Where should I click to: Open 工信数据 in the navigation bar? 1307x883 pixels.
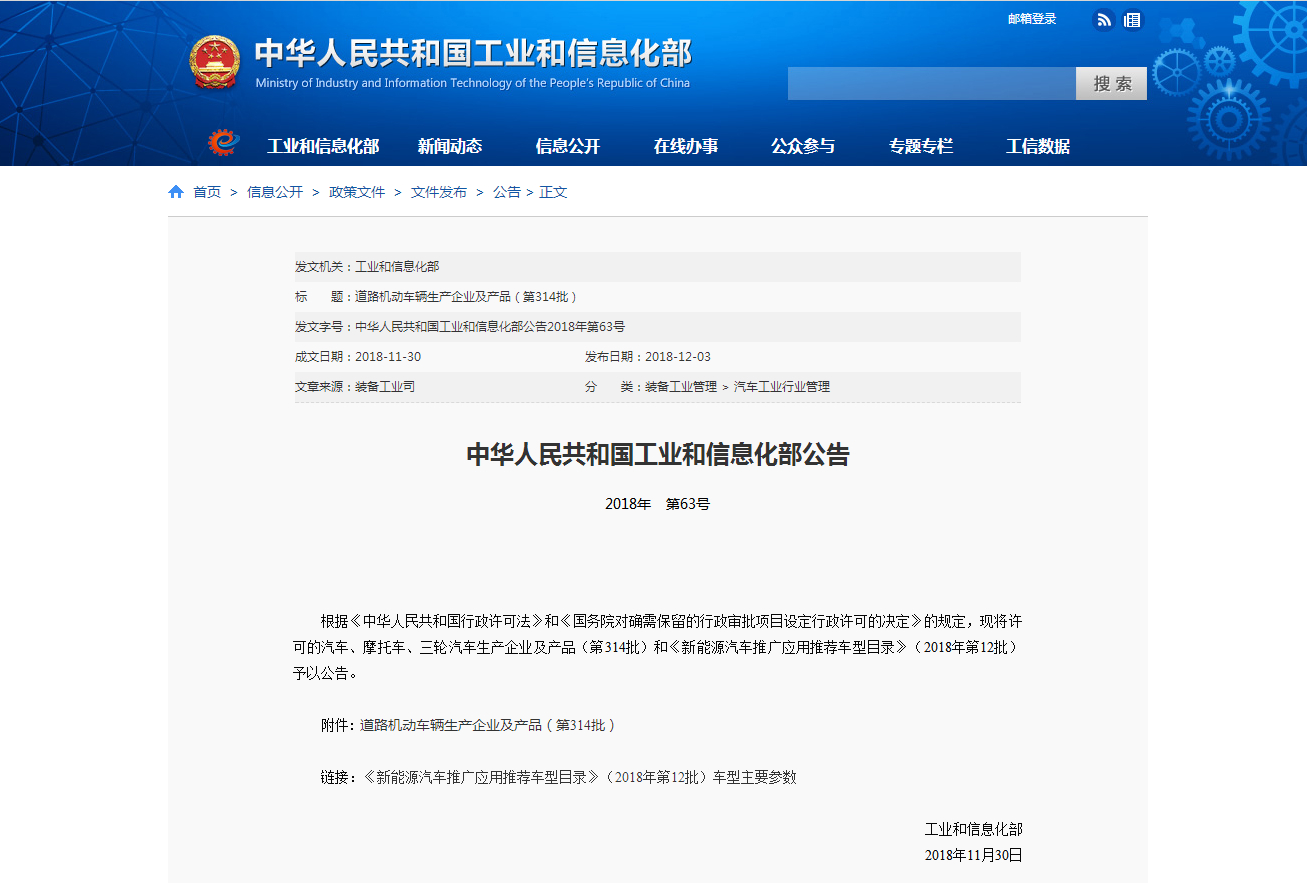(1038, 146)
